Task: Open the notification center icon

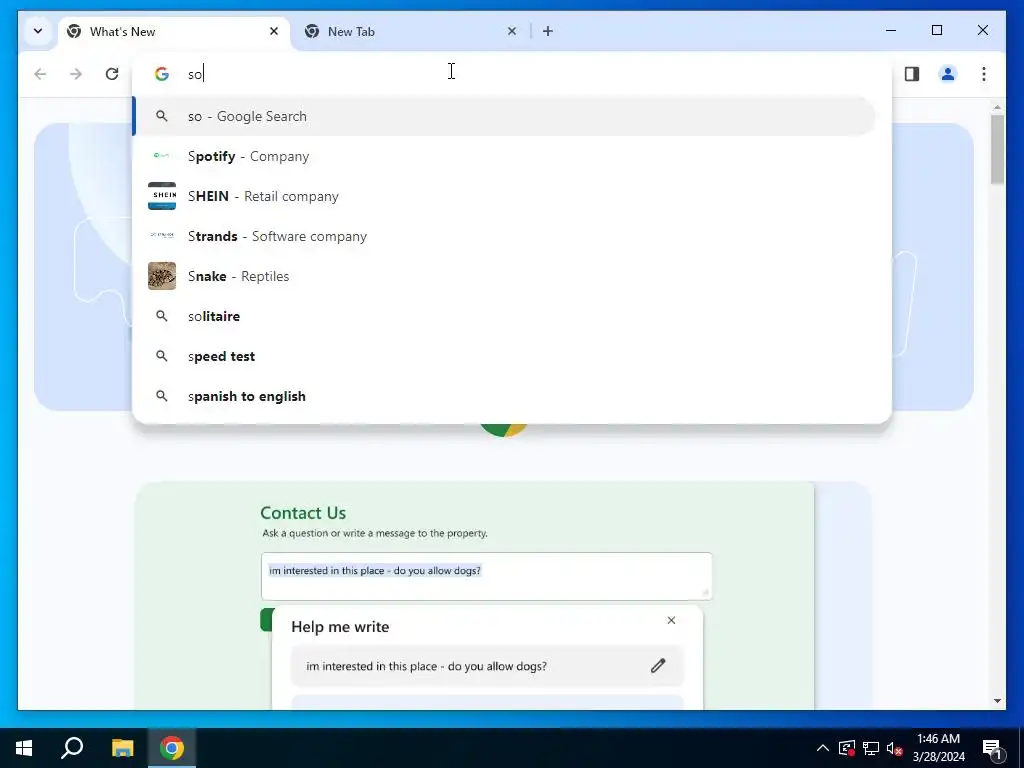Action: coord(992,748)
